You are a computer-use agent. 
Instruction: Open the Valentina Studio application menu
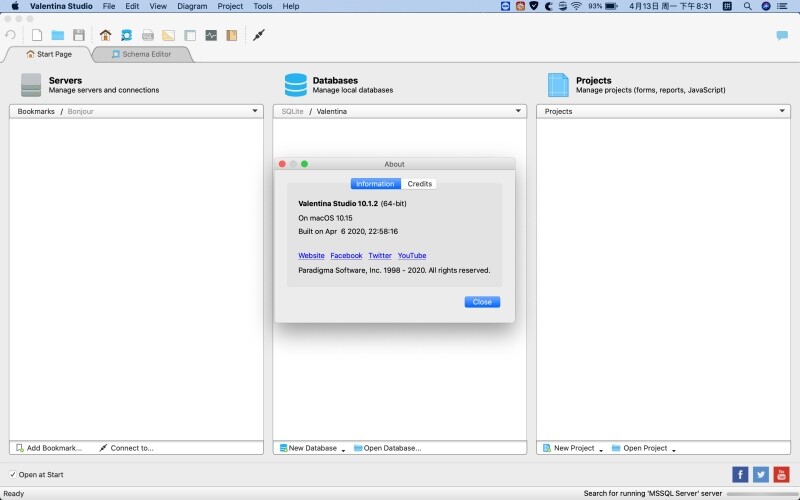point(61,6)
